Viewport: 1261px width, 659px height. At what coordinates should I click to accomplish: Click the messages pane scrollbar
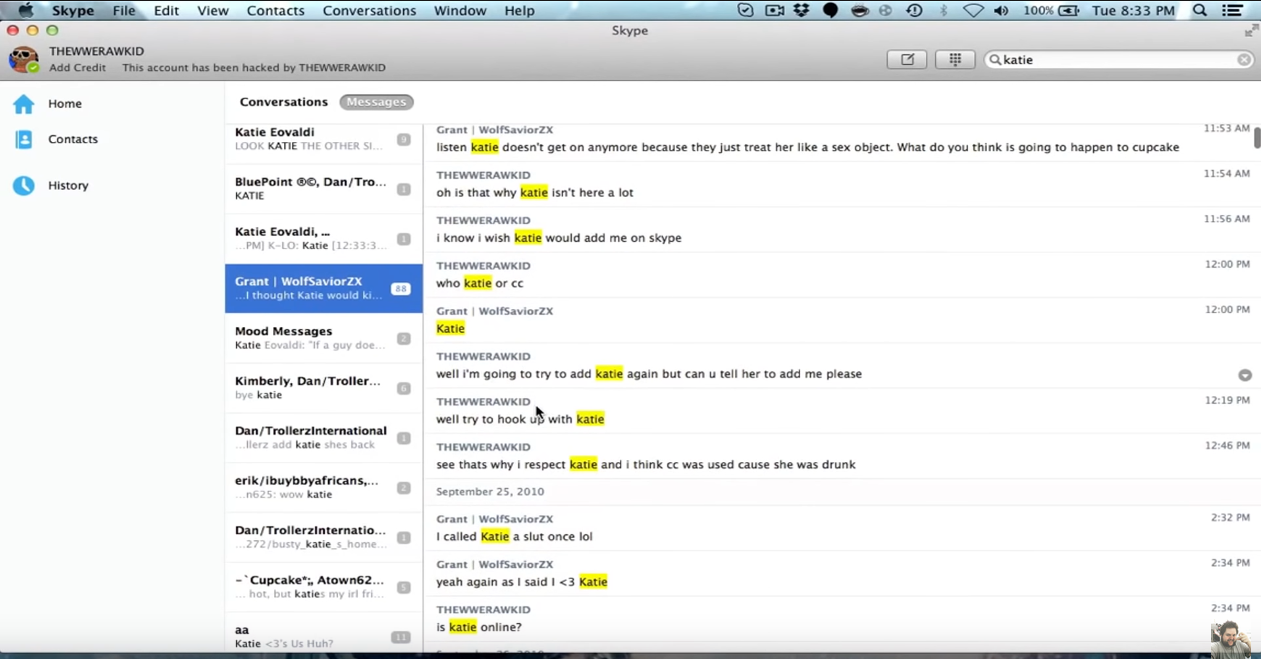pyautogui.click(x=1256, y=138)
